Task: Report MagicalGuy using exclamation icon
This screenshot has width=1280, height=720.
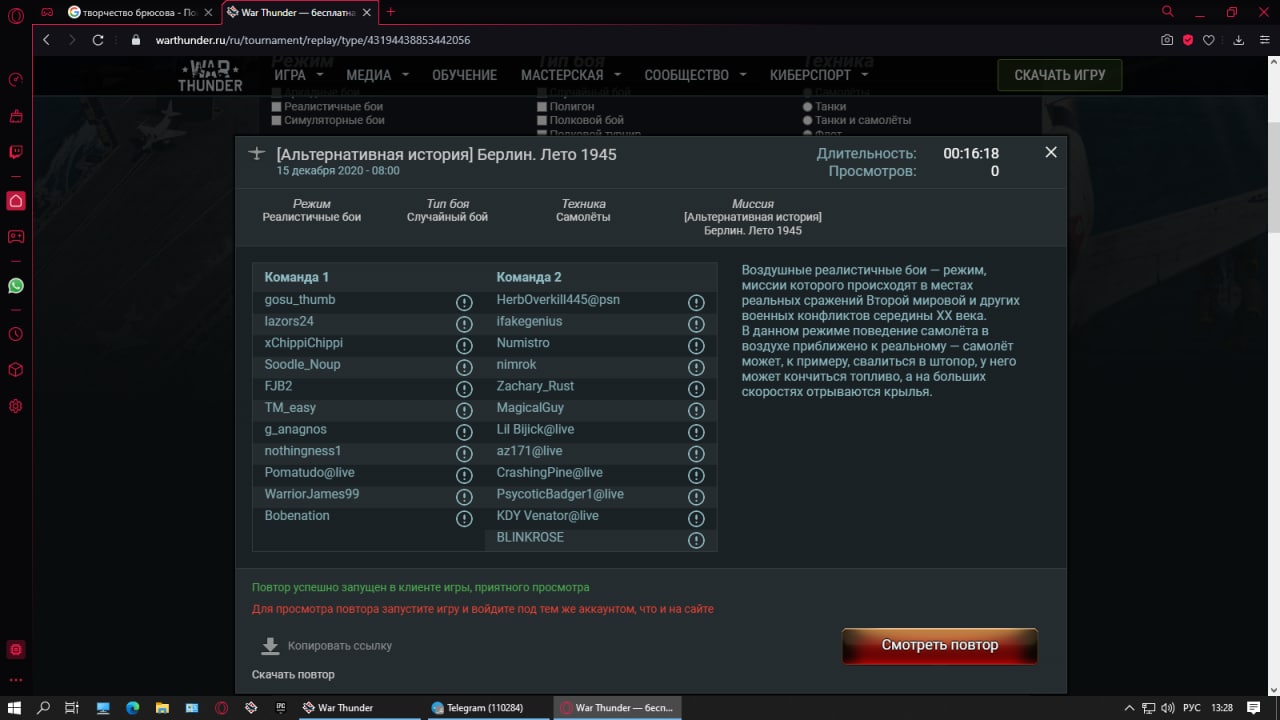Action: 697,410
